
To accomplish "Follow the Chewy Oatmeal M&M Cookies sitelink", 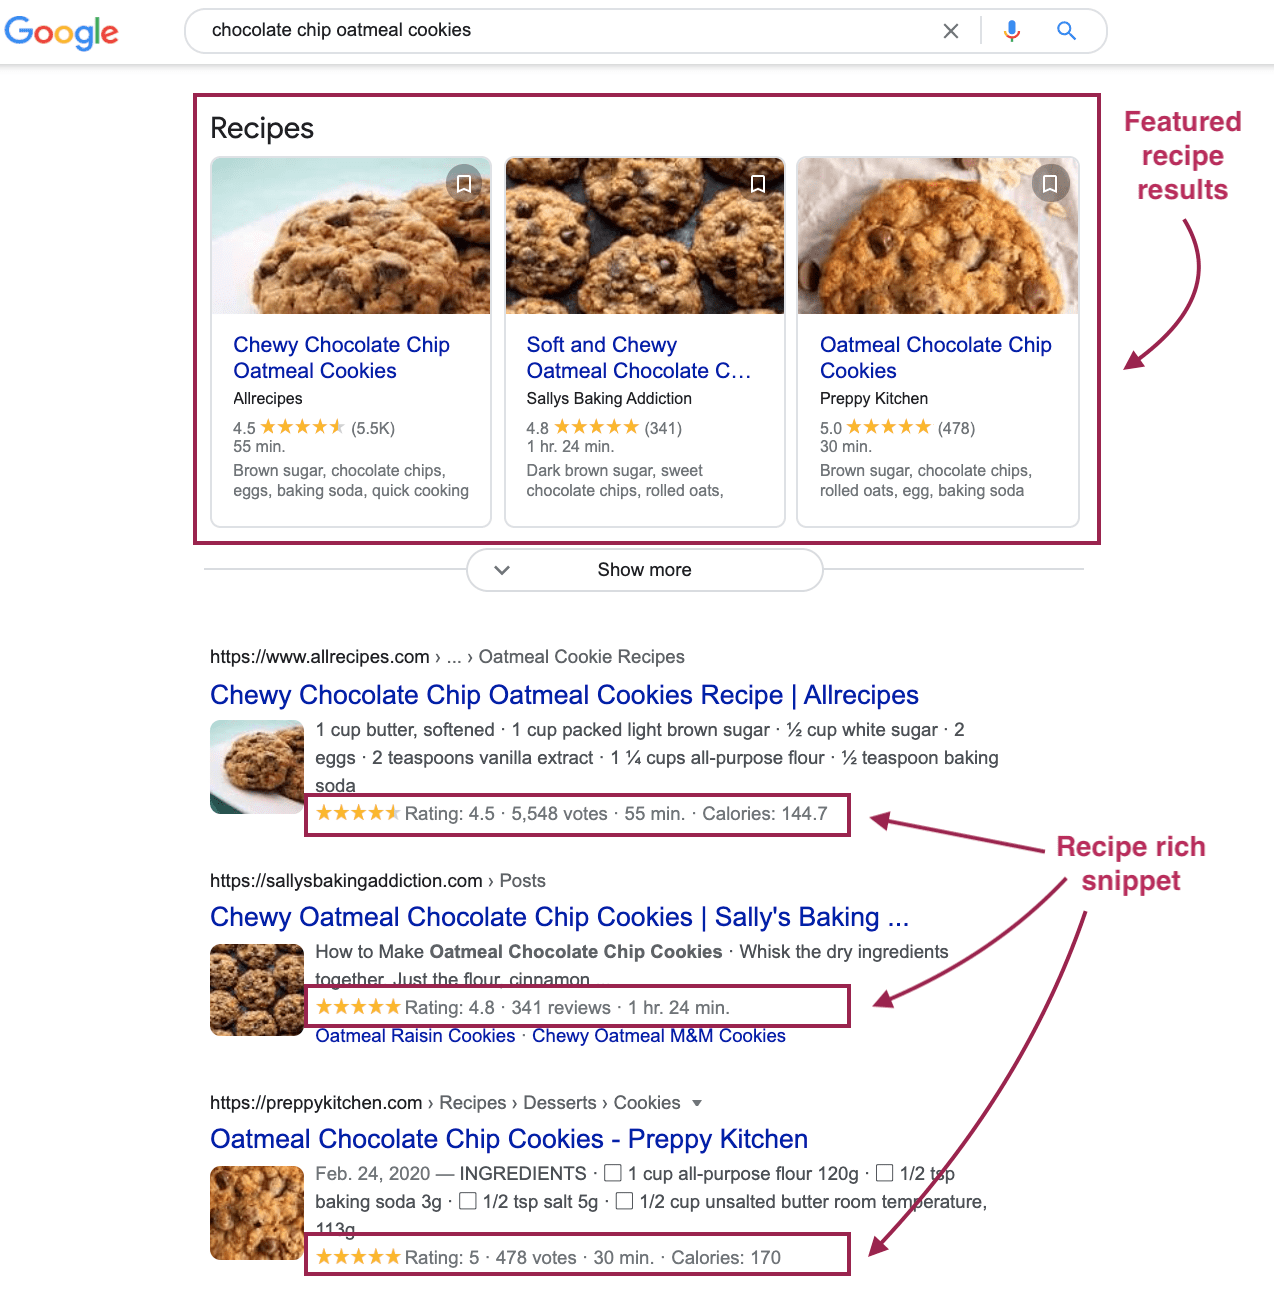I will [x=659, y=1036].
